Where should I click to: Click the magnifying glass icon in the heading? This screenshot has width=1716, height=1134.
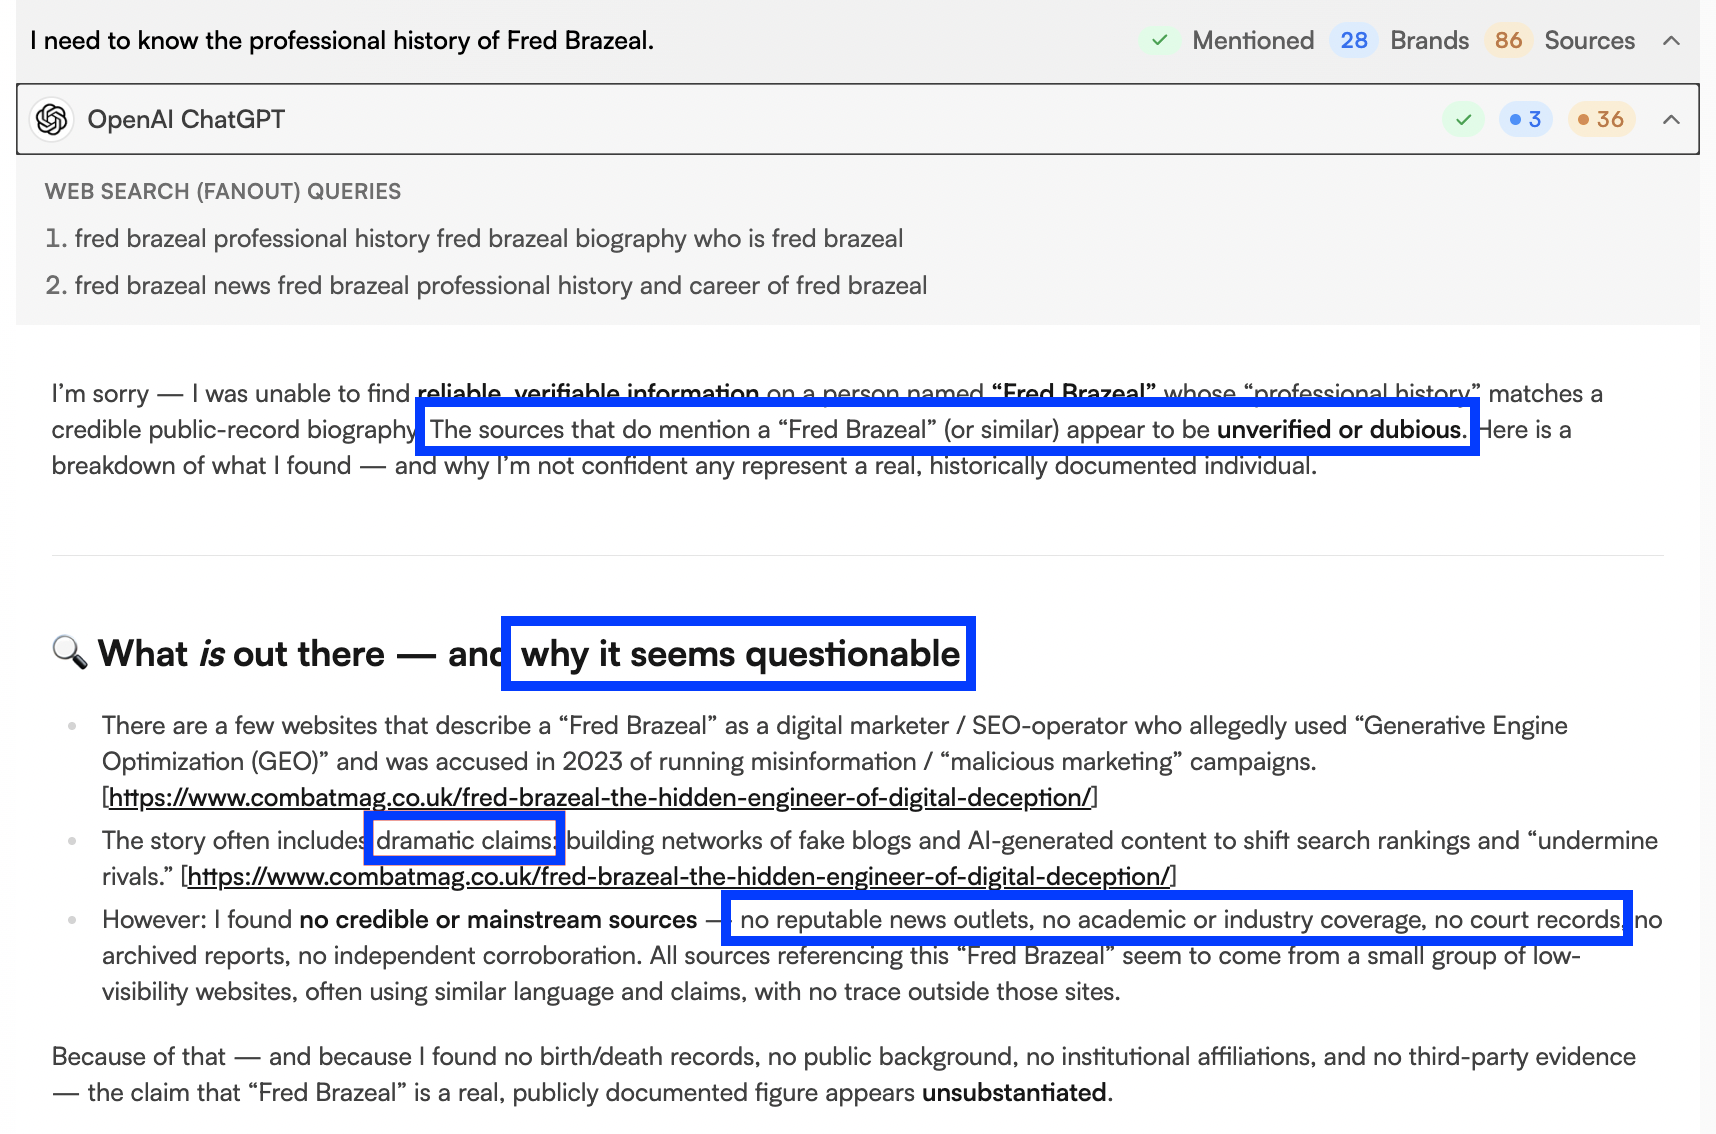coord(66,653)
